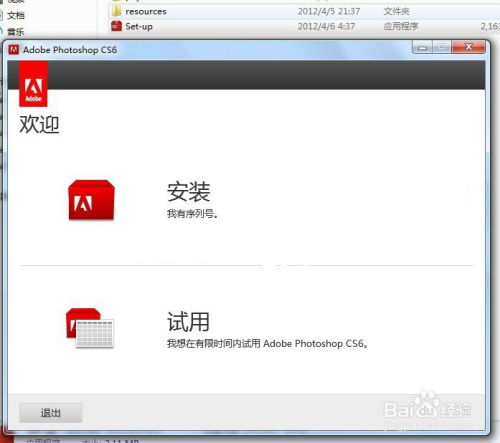
Task: Click the trial calendar icon
Action: click(90, 328)
